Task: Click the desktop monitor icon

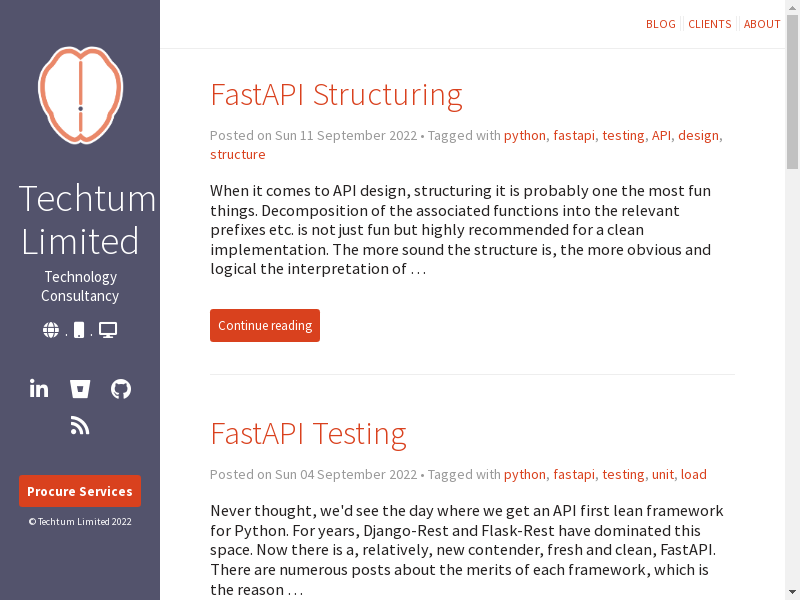Action: tap(108, 330)
